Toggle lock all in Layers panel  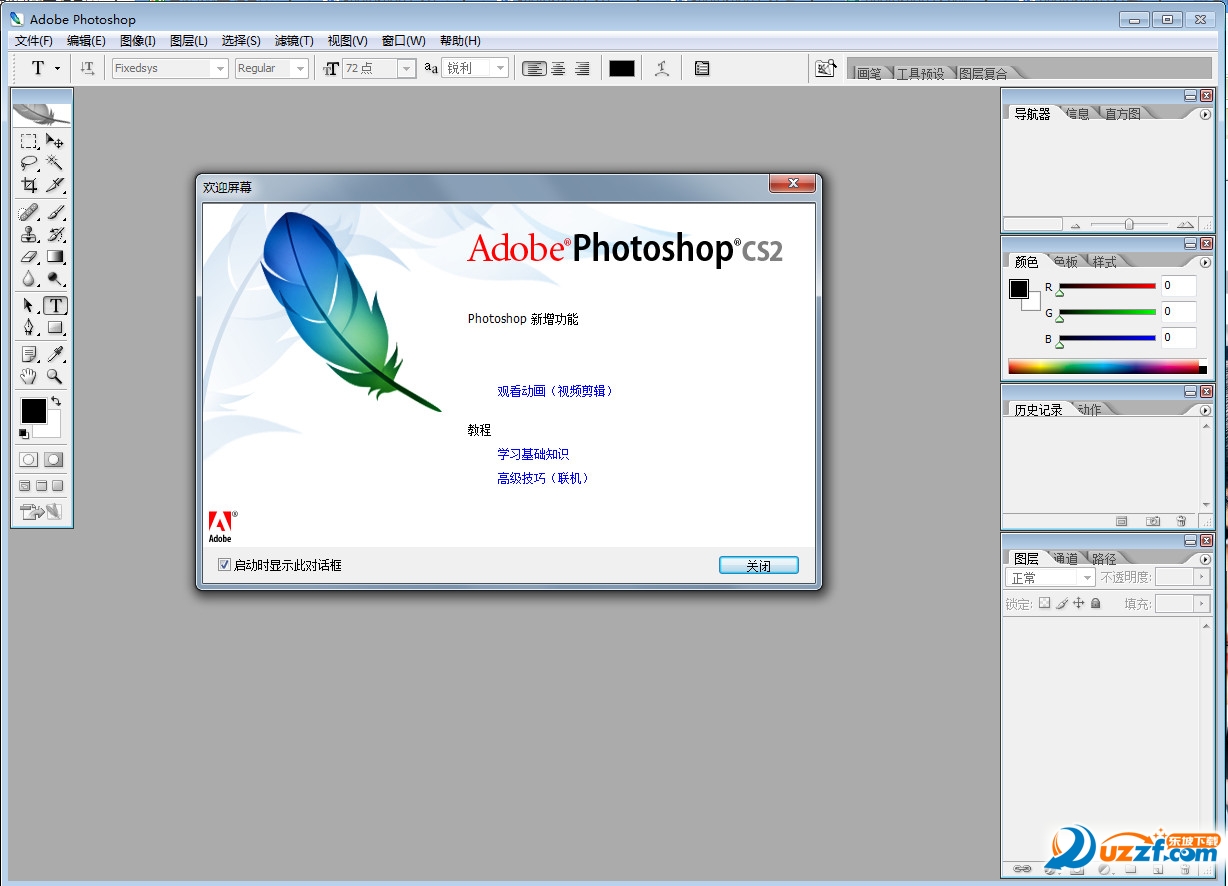pyautogui.click(x=1095, y=603)
